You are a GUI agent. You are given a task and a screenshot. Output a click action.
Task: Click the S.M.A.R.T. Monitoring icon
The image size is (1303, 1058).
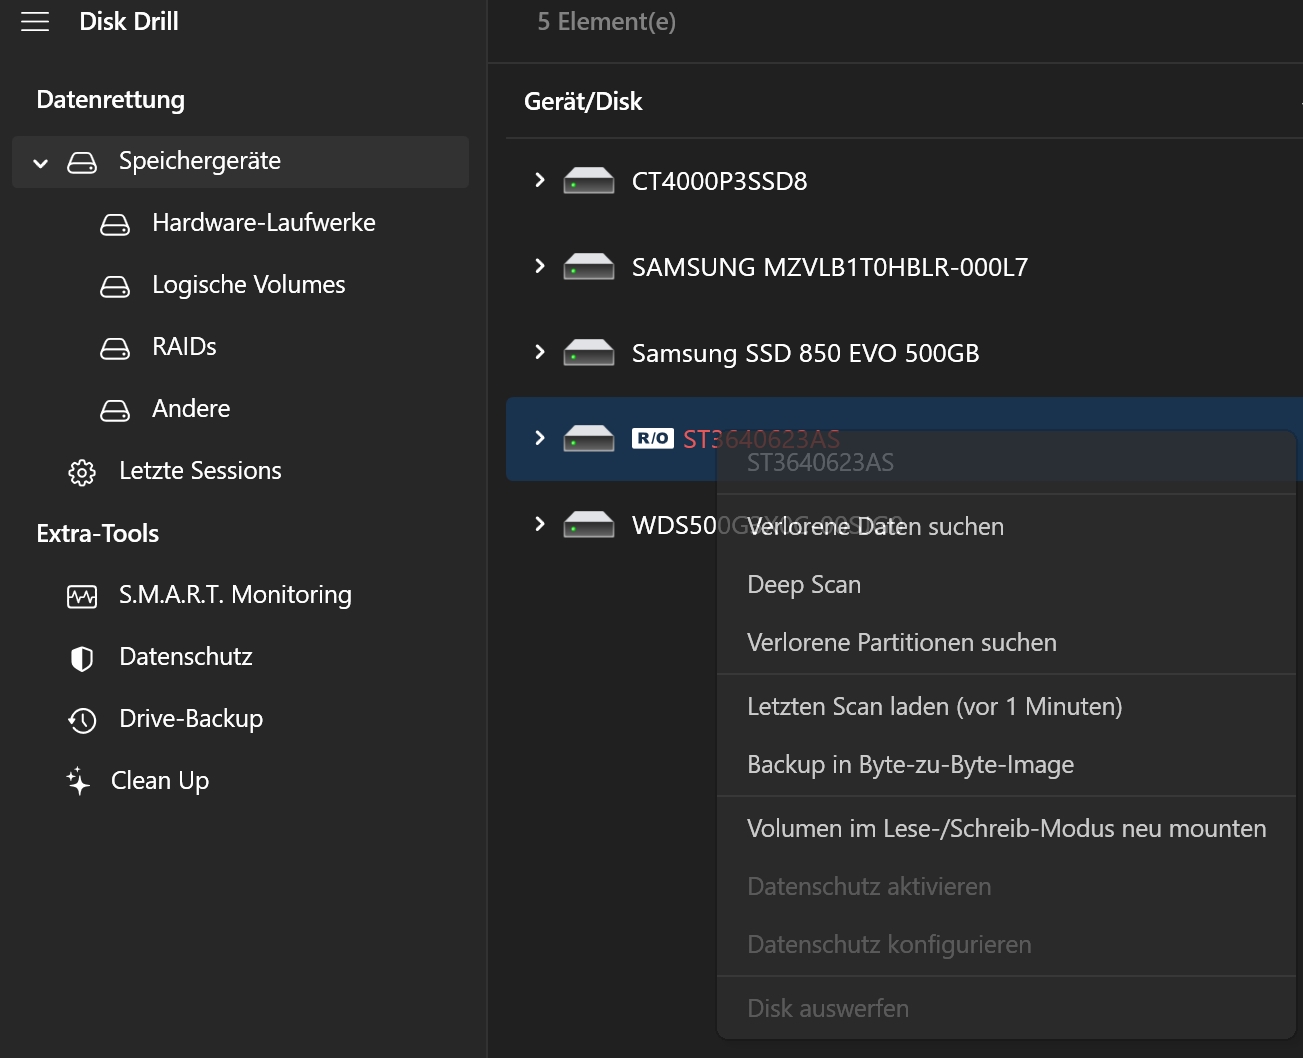tap(82, 597)
